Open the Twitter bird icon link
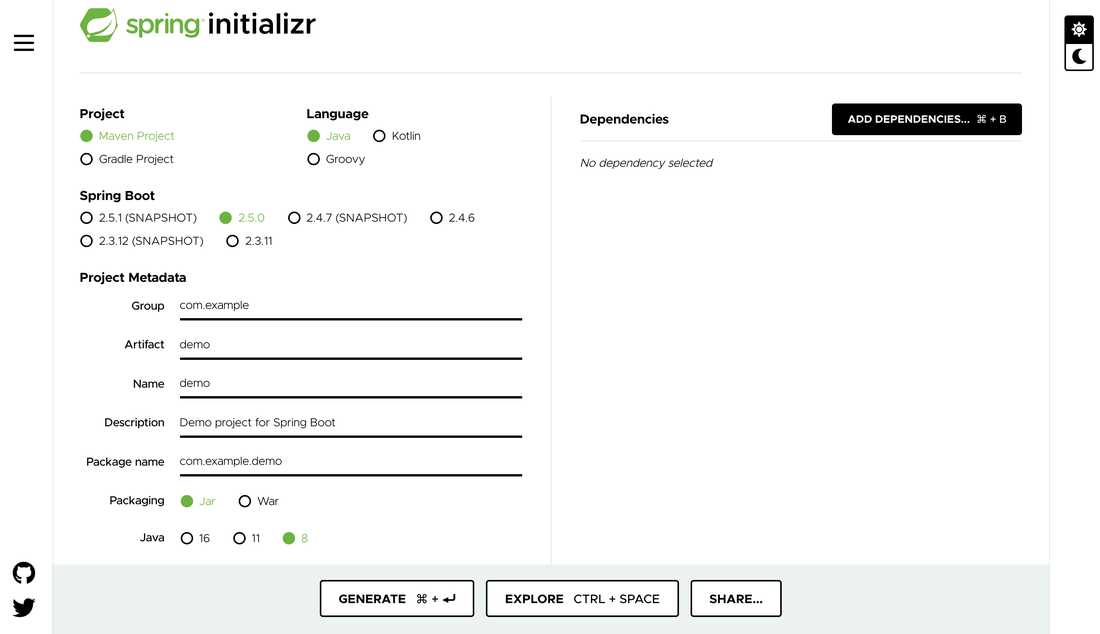 point(24,607)
